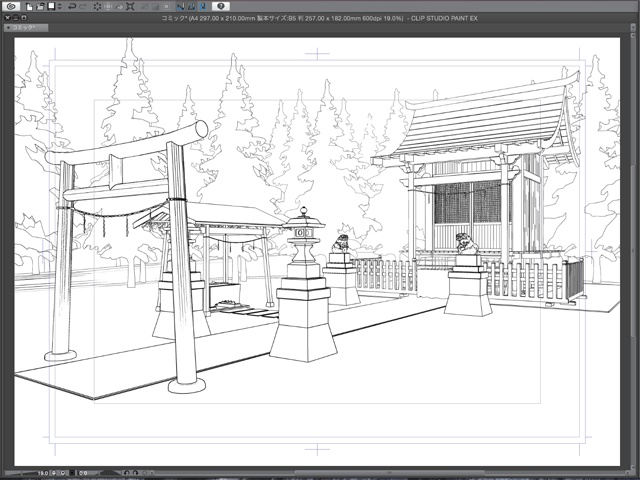Create a new document with the New icon
Viewport: 640px width, 480px height.
(29, 6)
